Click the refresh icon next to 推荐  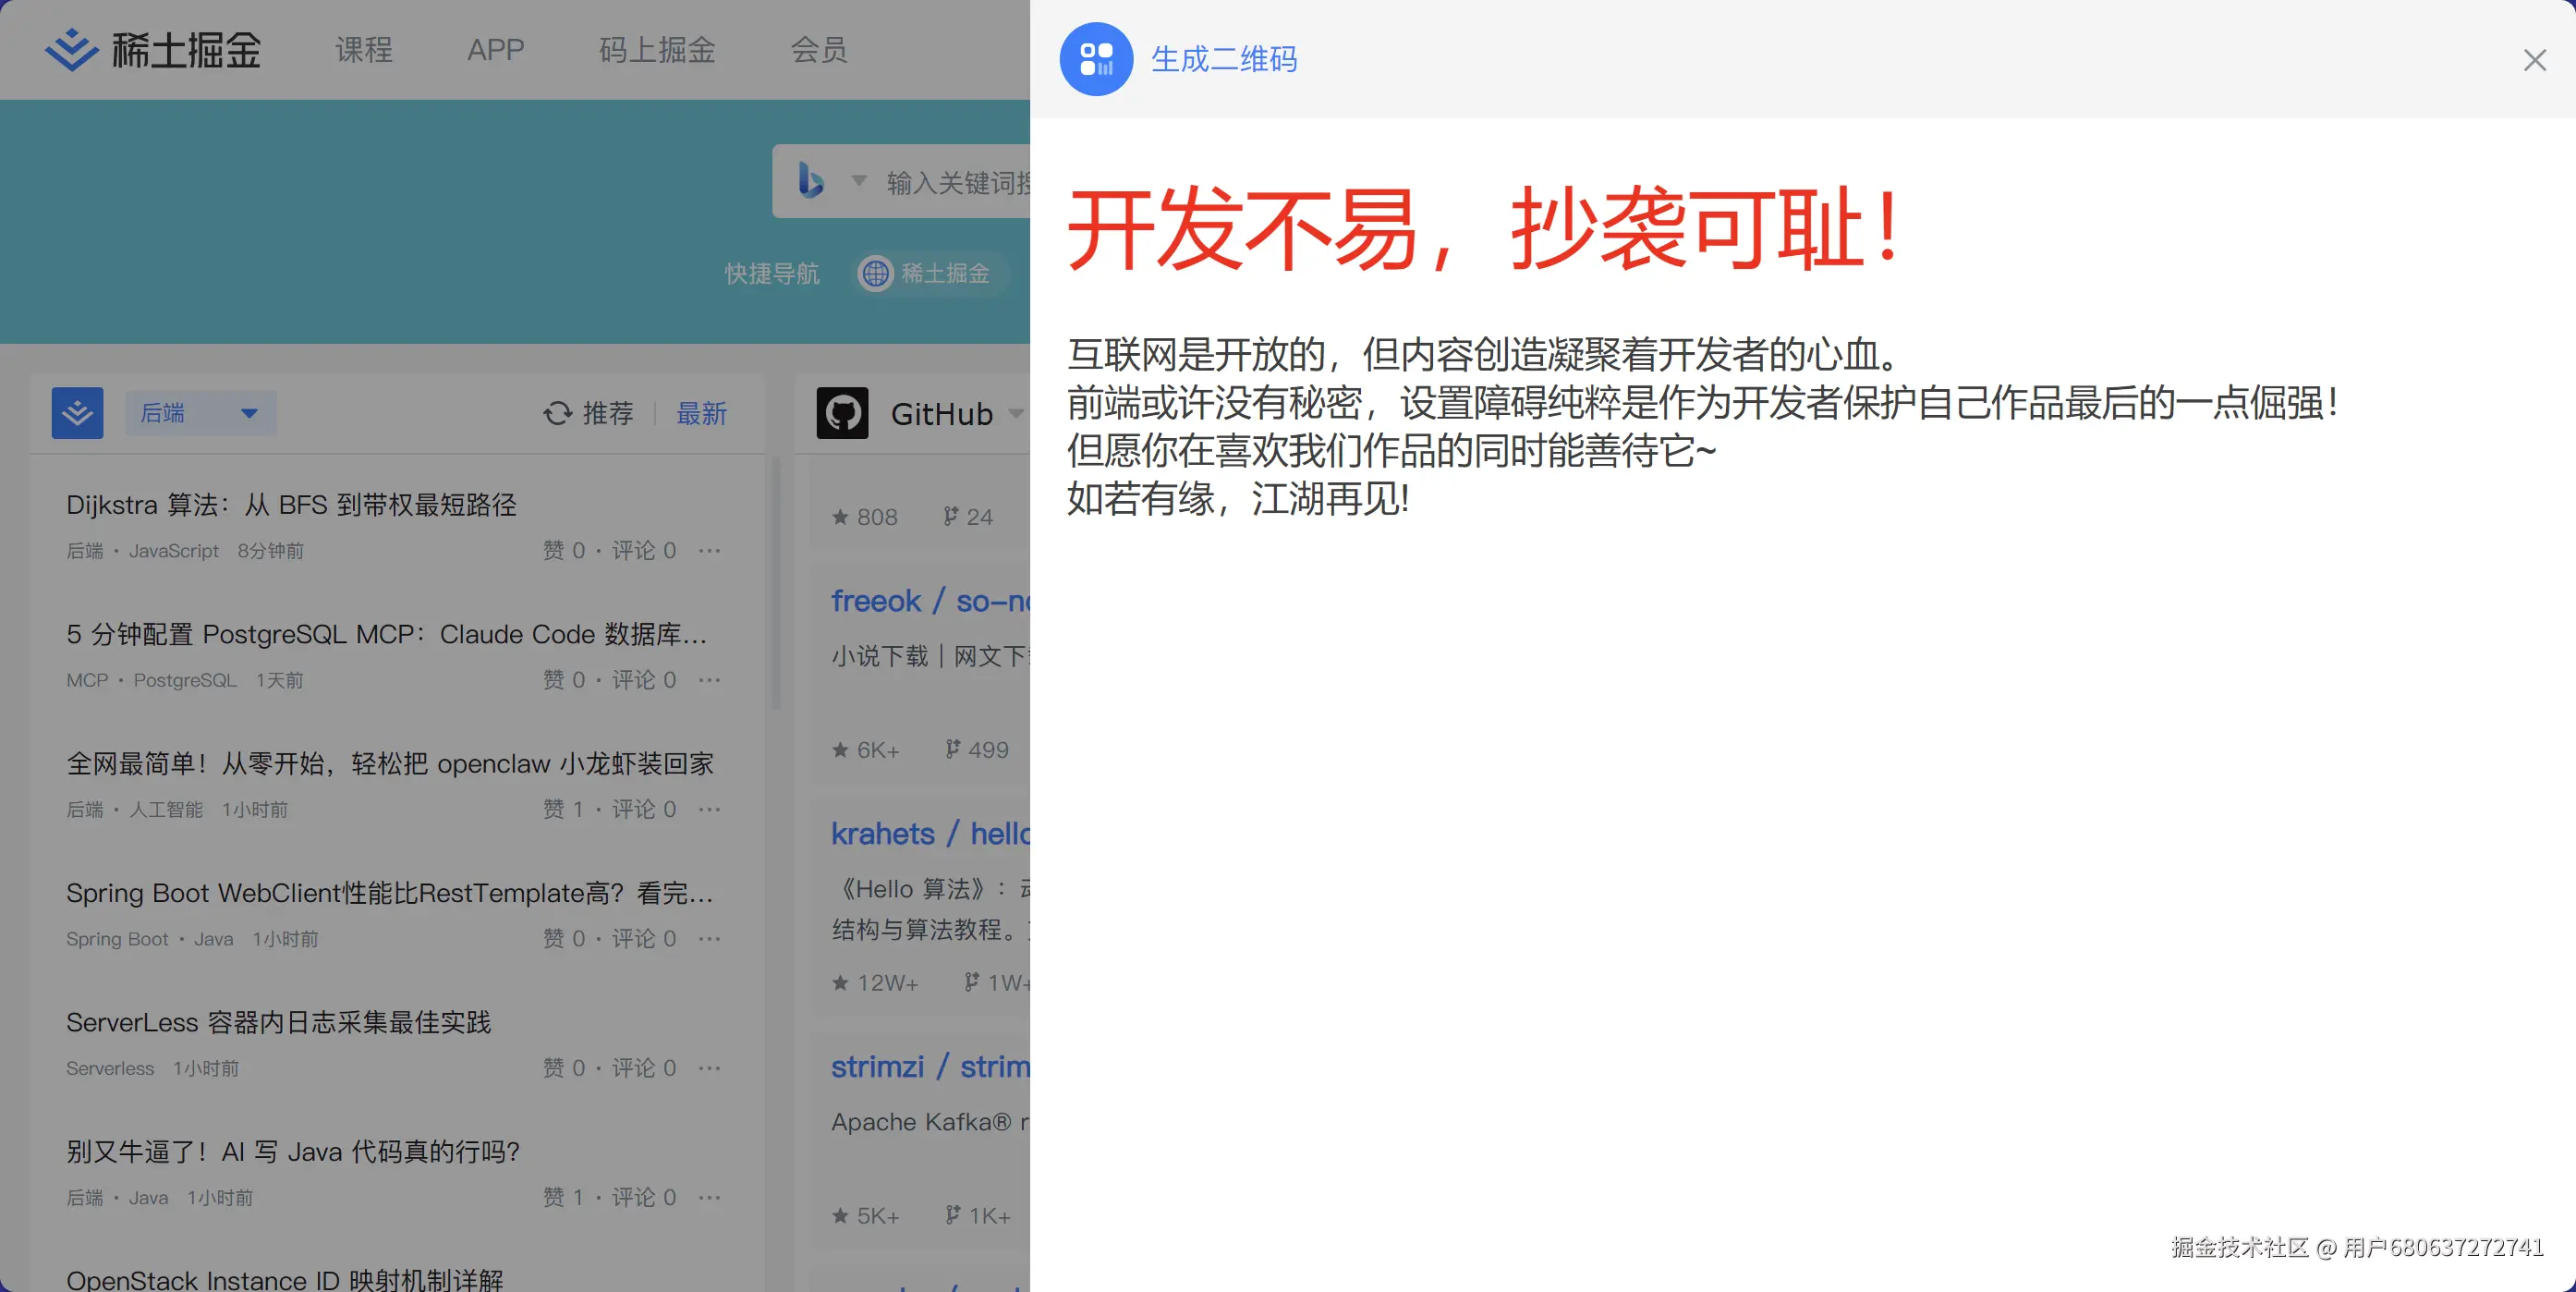point(557,413)
